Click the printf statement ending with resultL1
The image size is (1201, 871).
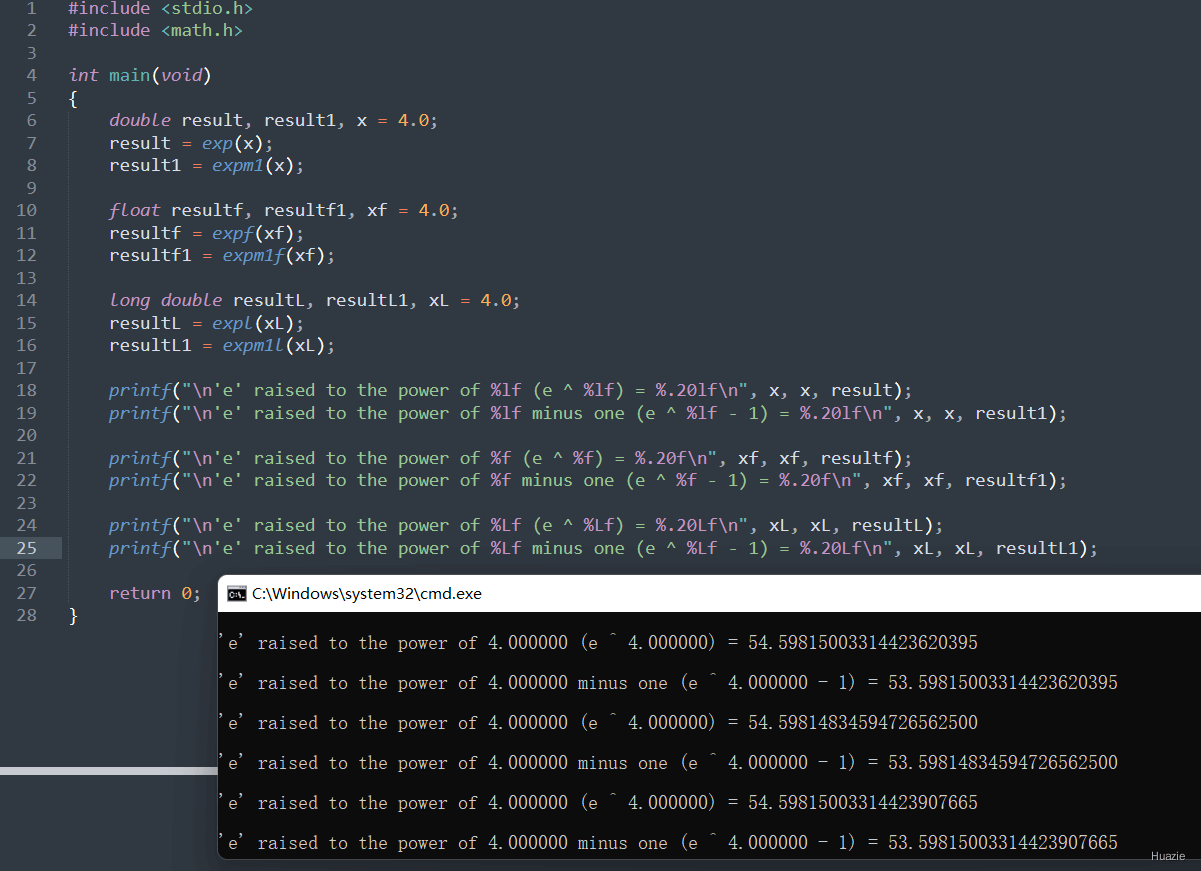(x=604, y=548)
